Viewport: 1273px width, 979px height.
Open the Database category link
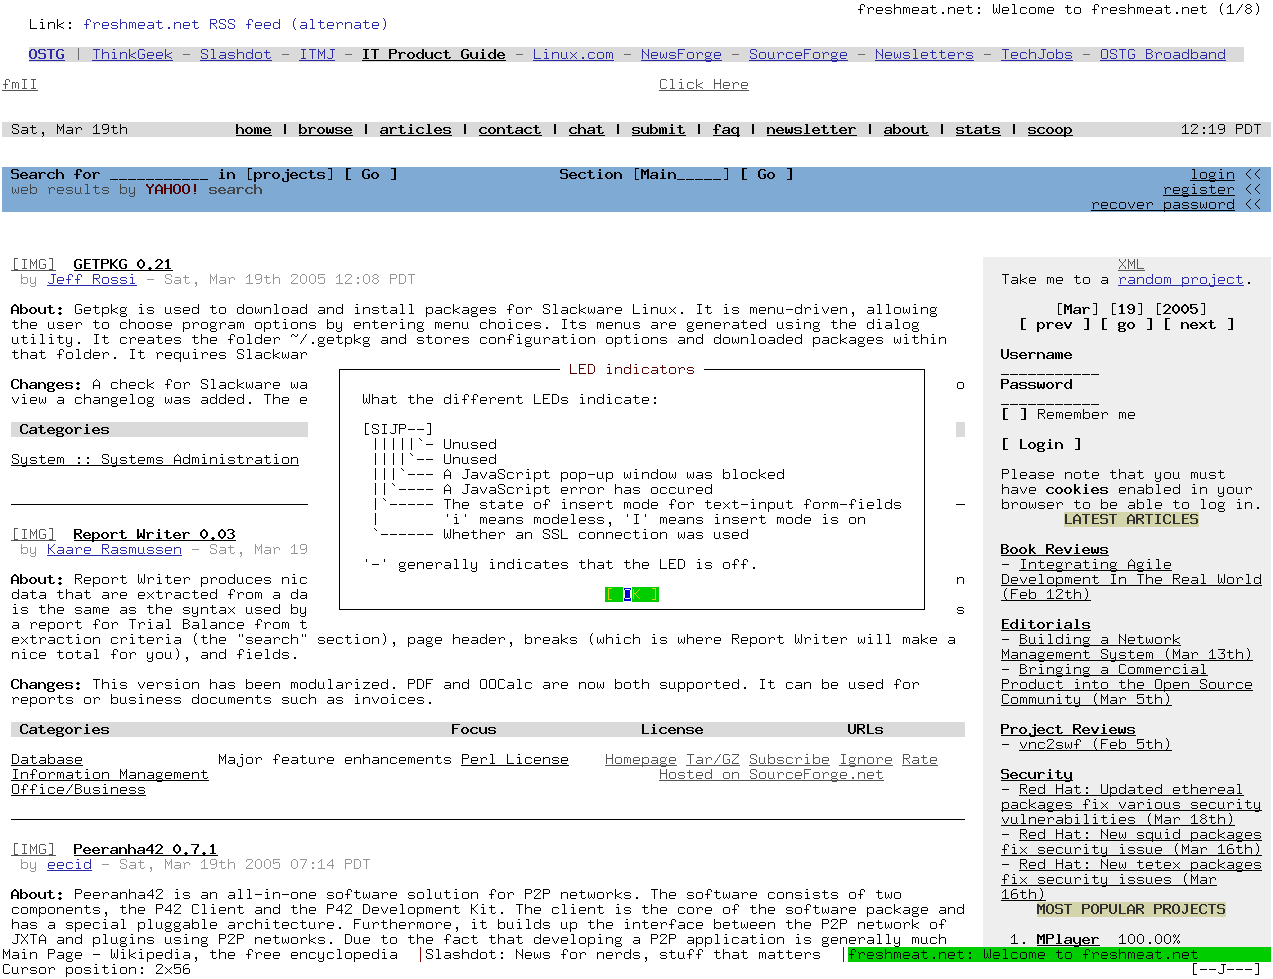(x=47, y=759)
